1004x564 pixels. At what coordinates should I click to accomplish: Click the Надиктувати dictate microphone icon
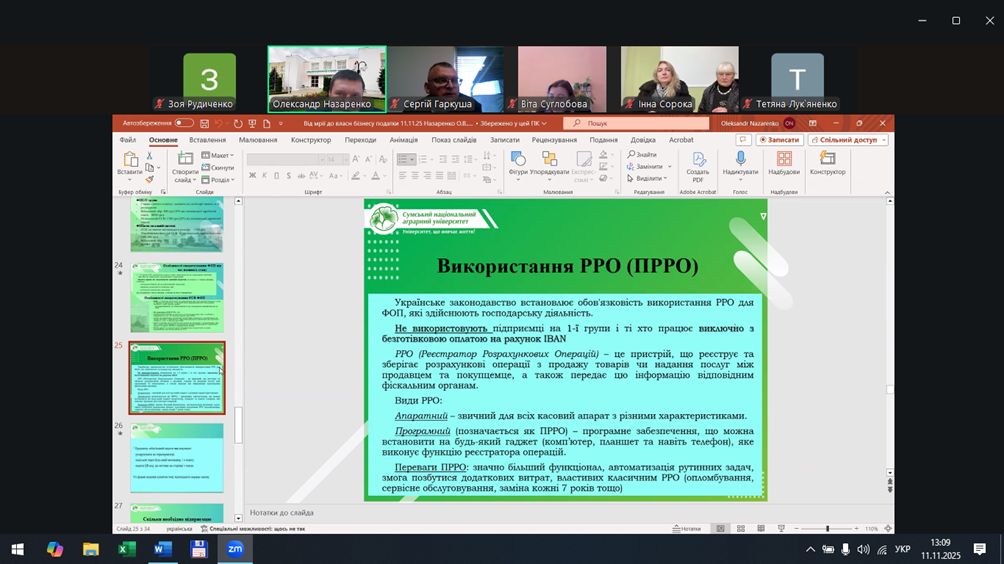[740, 161]
